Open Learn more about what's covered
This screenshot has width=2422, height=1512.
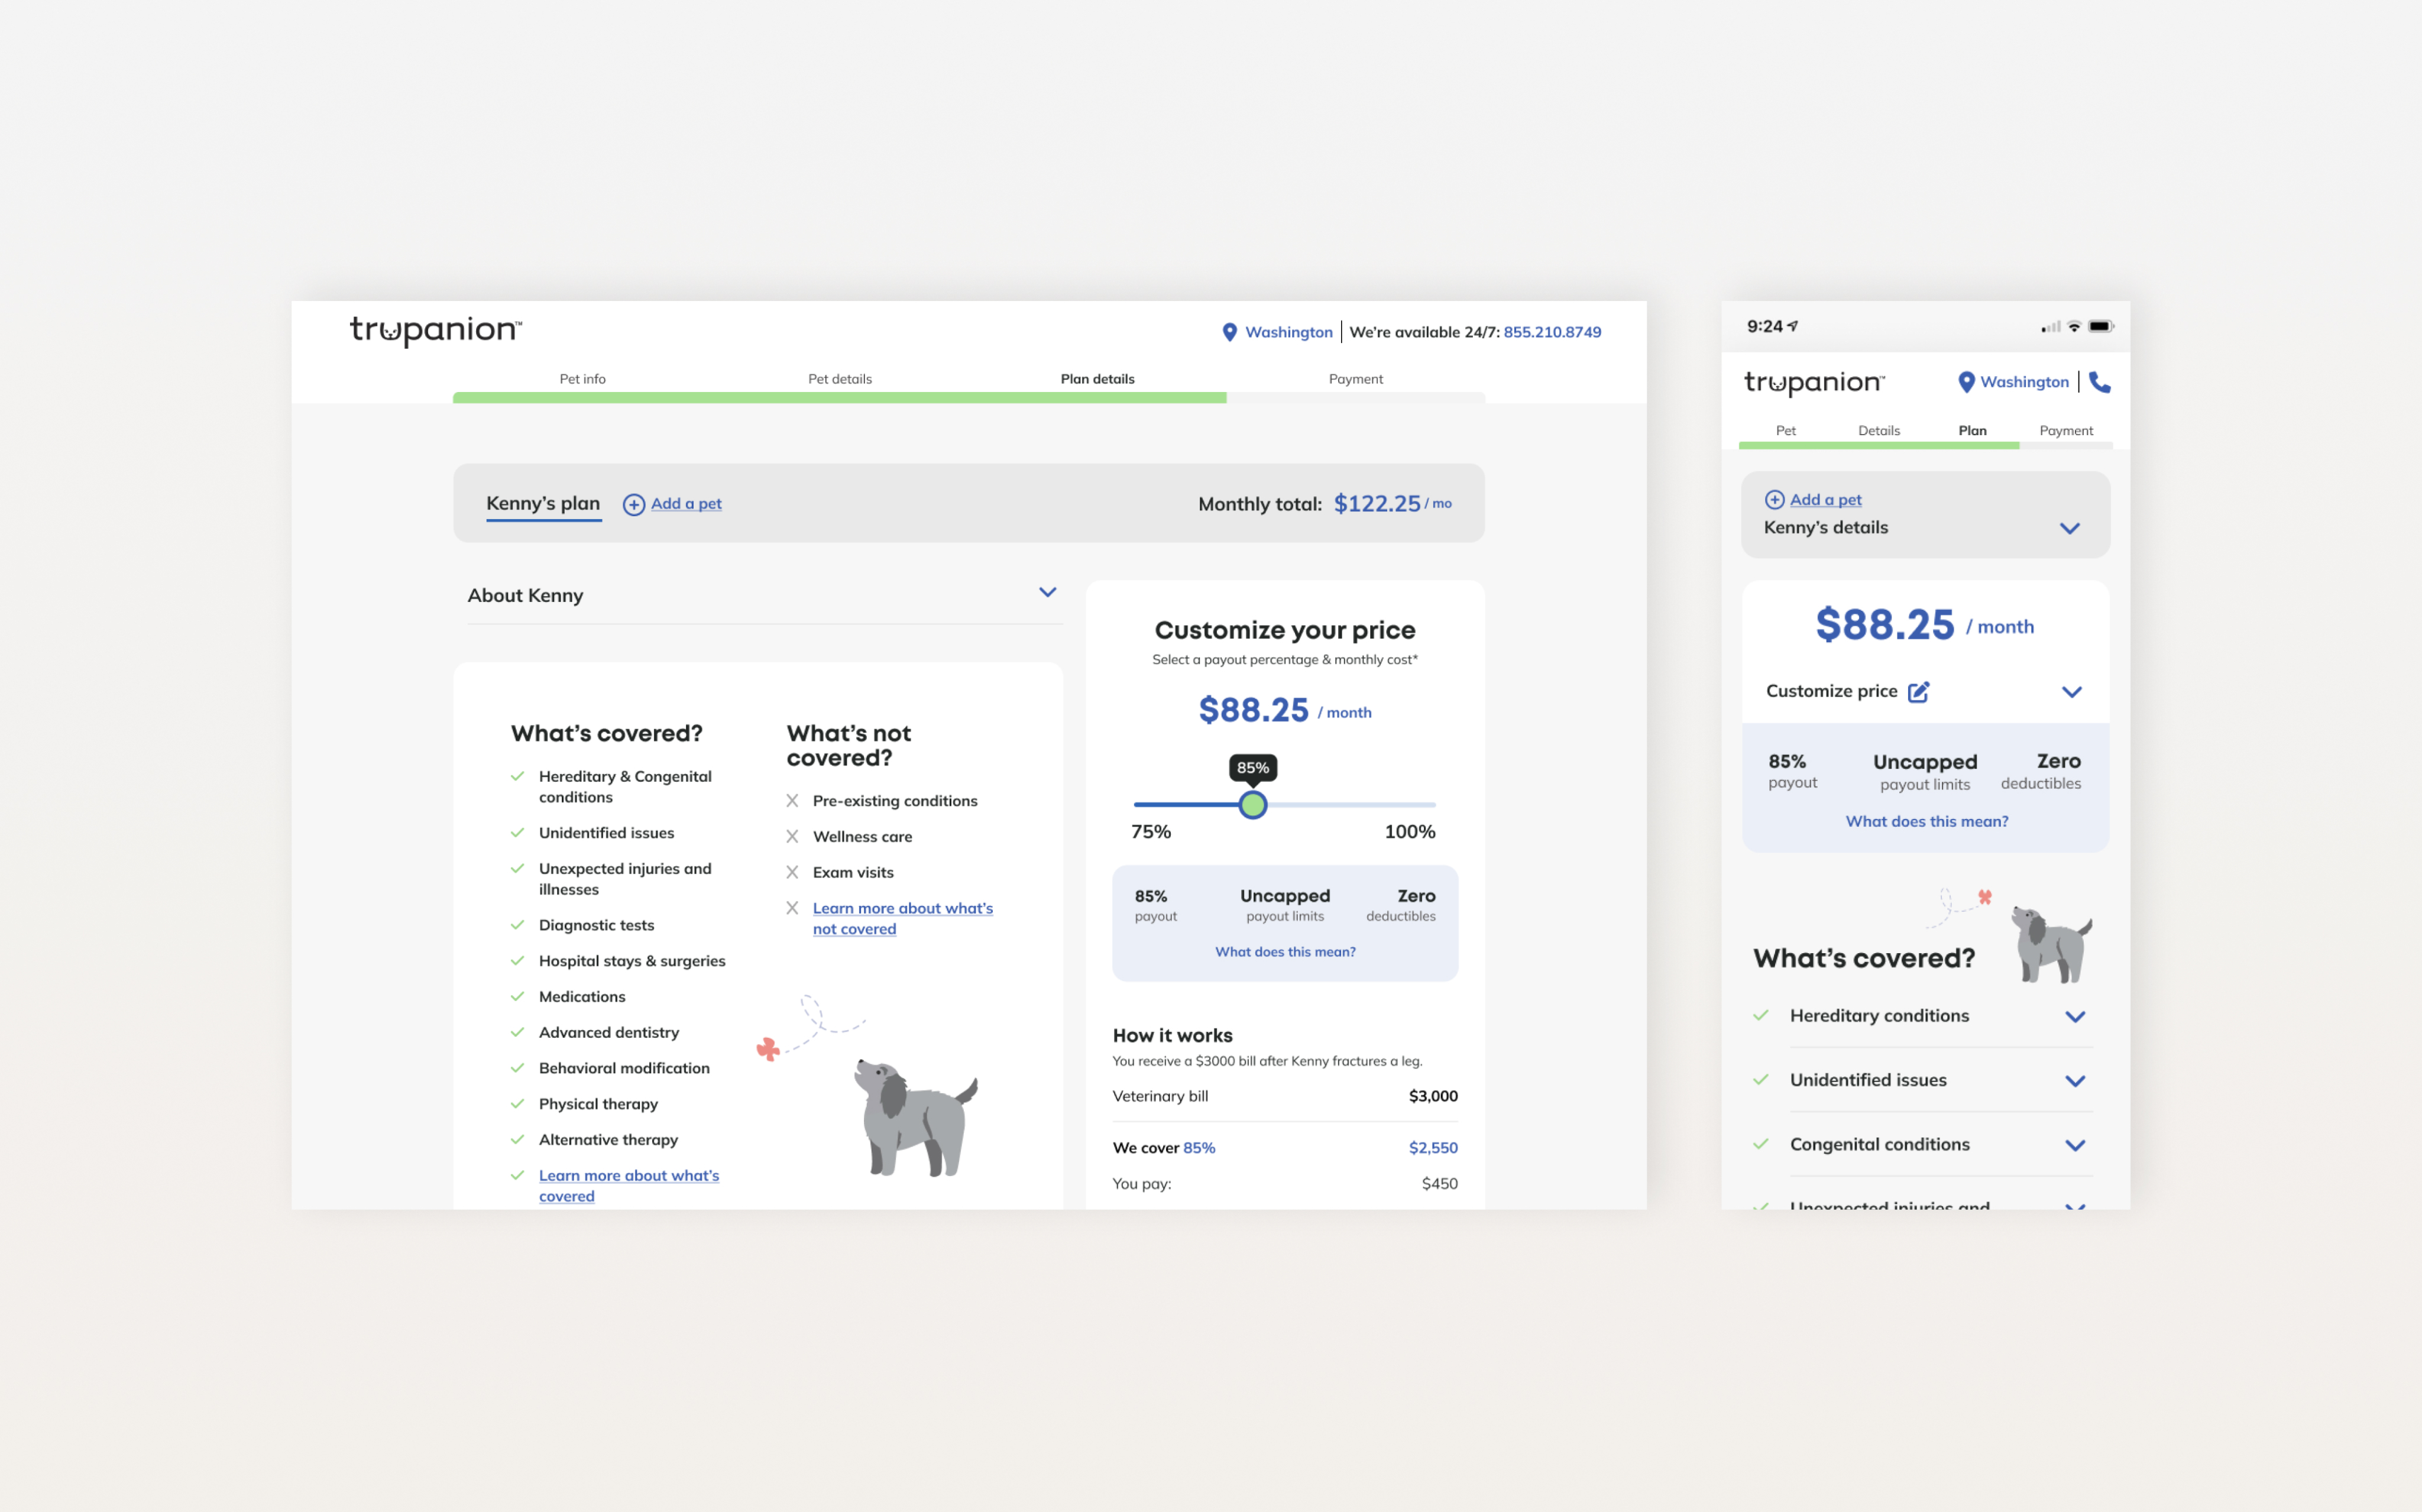[x=629, y=1186]
